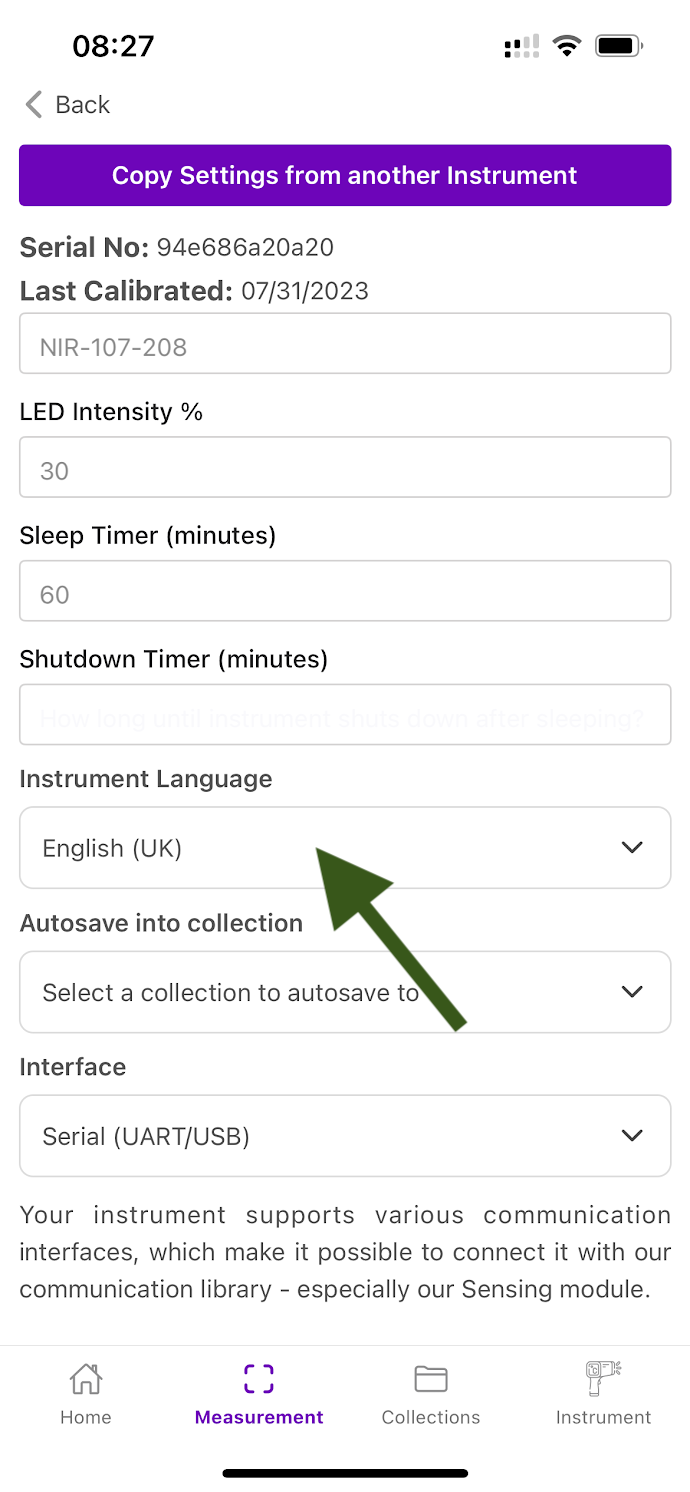The height and width of the screenshot is (1492, 690).
Task: Tap the Back text link
Action: click(83, 105)
